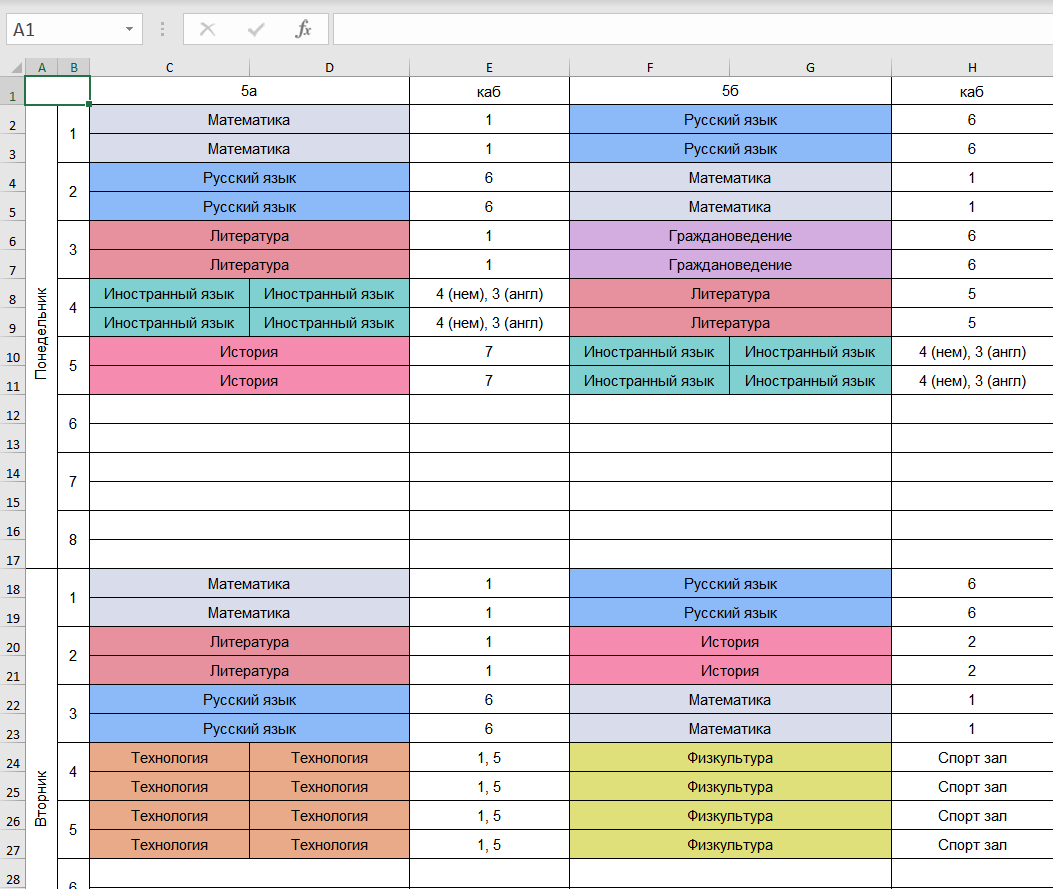The width and height of the screenshot is (1053, 889).
Task: Click '1, 5' room cell in row 24
Action: click(x=489, y=757)
